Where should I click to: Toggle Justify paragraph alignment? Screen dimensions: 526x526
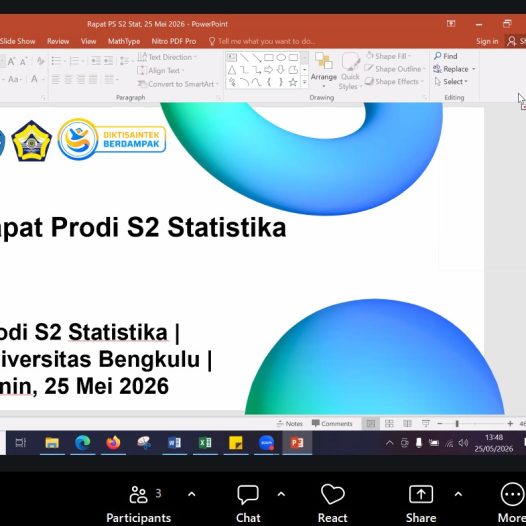93,80
